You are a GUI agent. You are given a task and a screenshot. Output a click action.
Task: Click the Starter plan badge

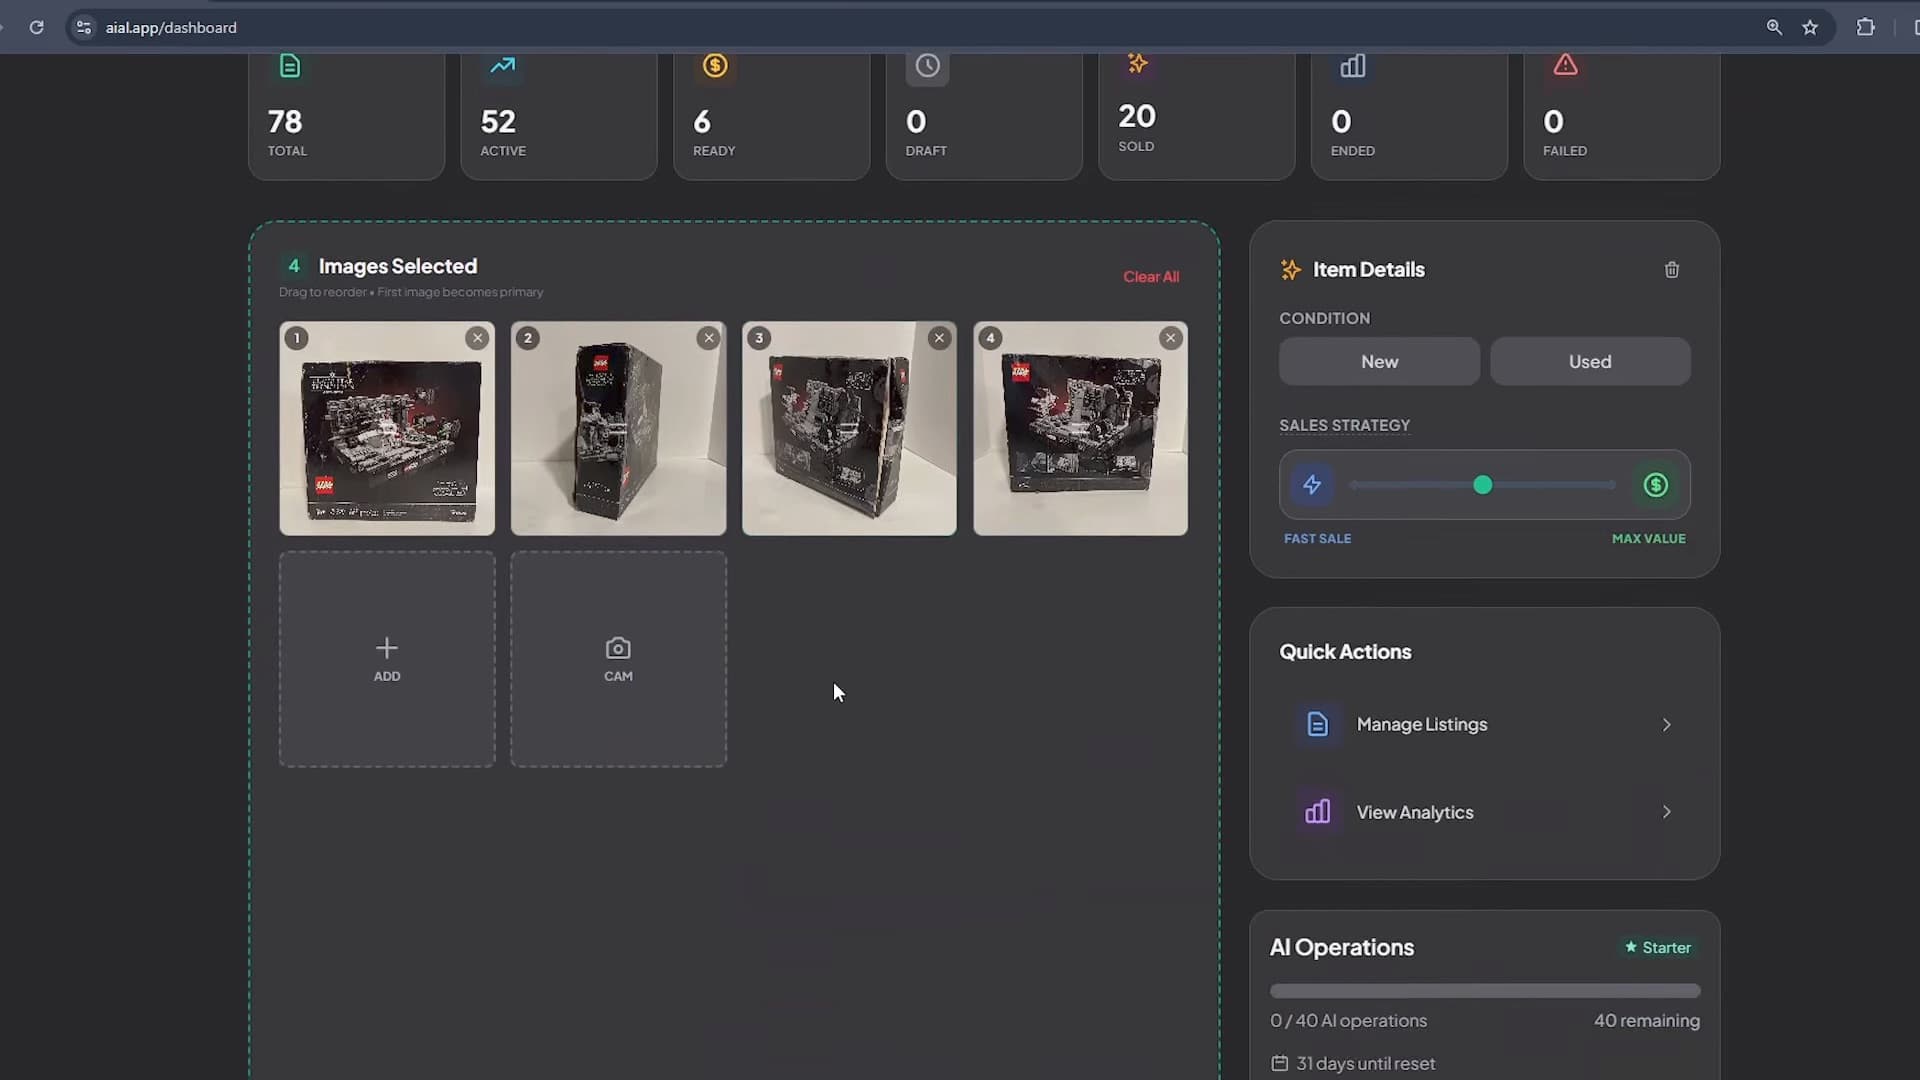coord(1658,948)
